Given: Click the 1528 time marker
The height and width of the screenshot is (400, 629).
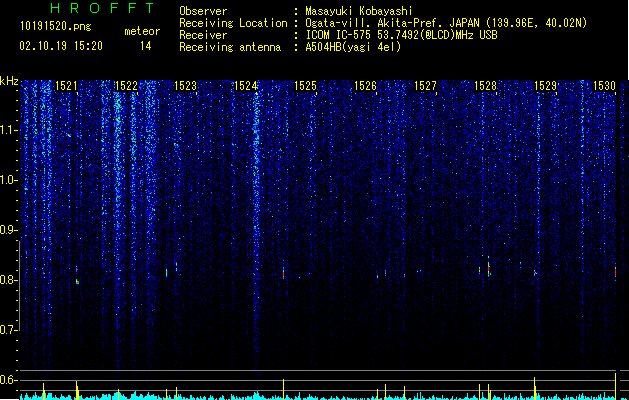Looking at the screenshot, I should click(485, 86).
